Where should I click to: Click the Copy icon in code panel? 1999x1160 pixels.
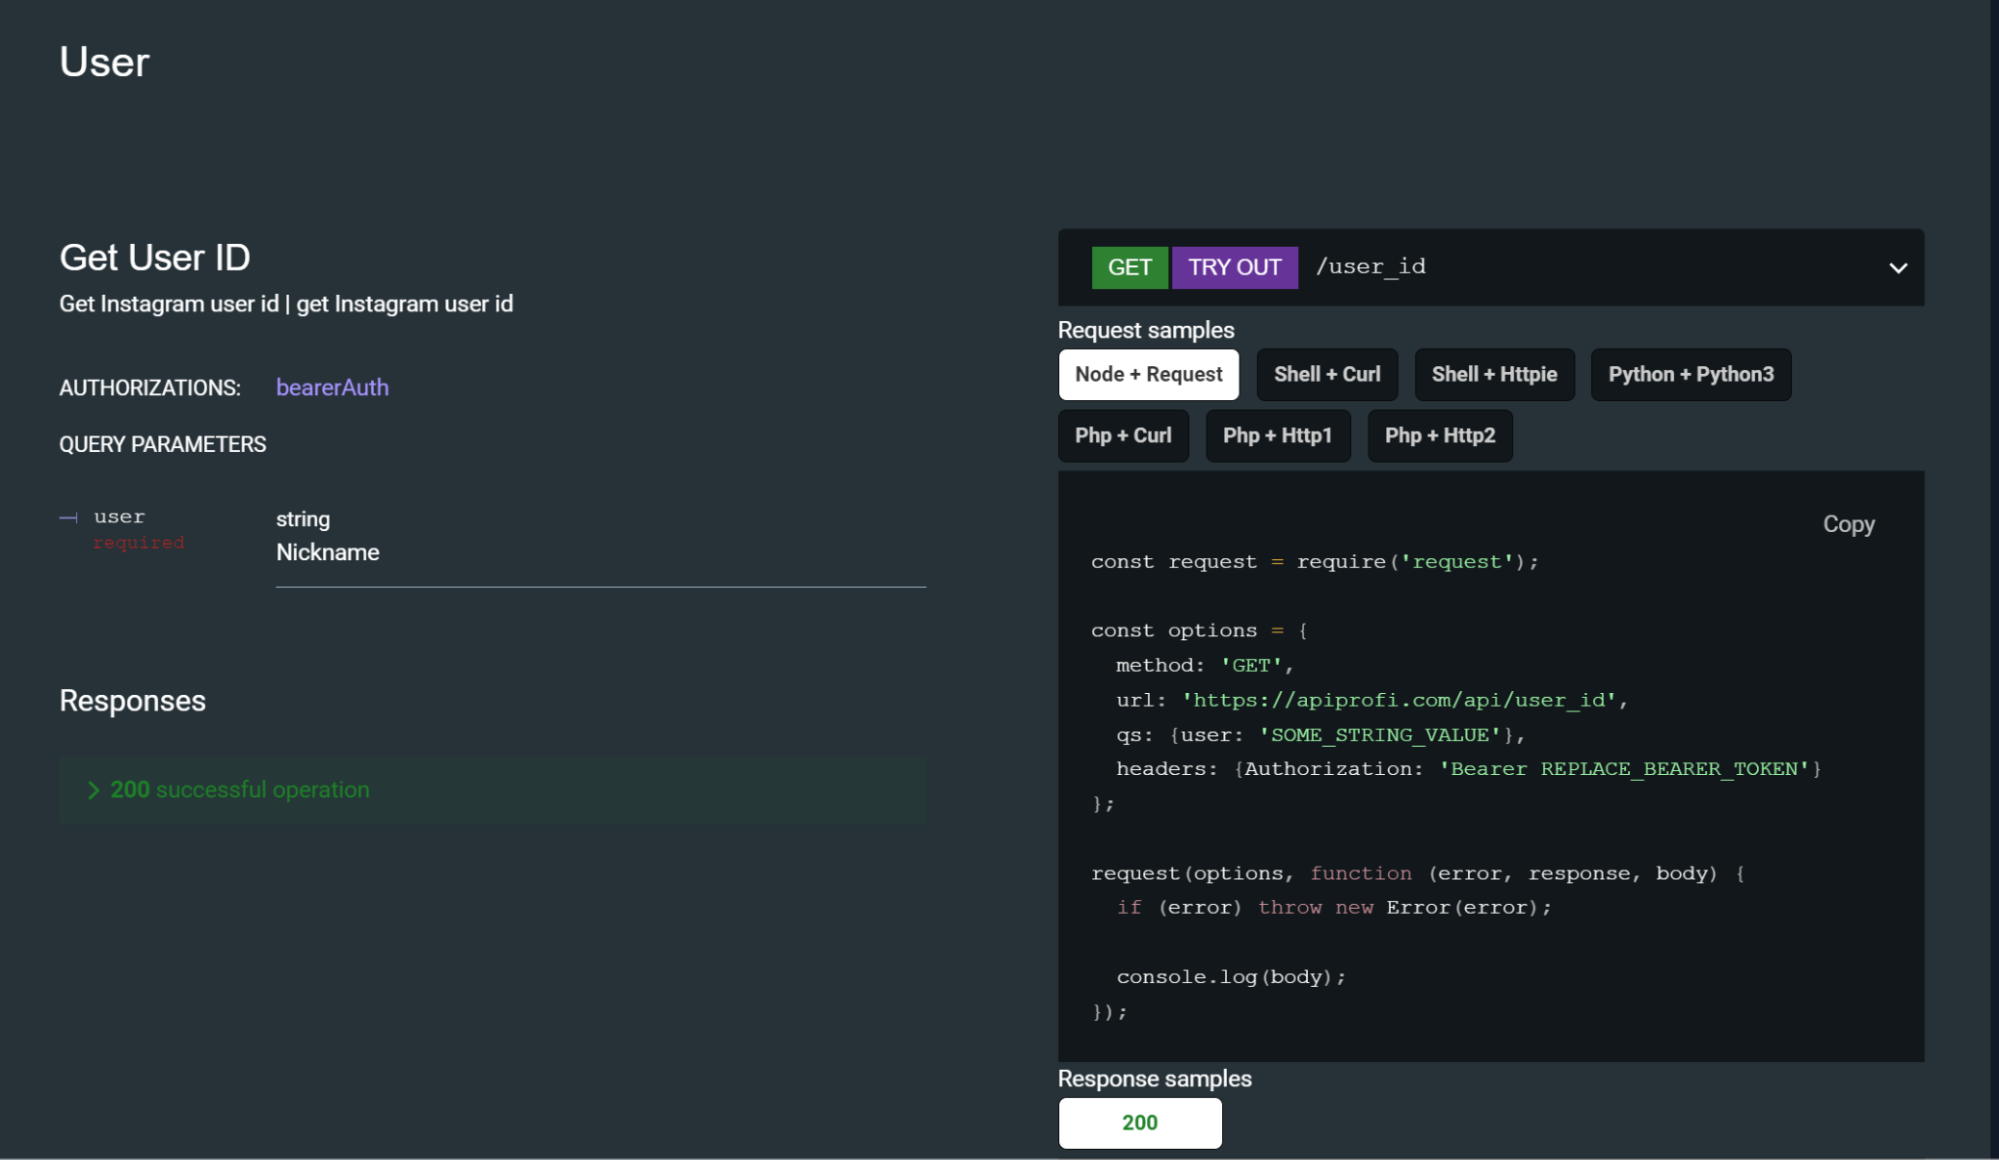click(x=1849, y=522)
